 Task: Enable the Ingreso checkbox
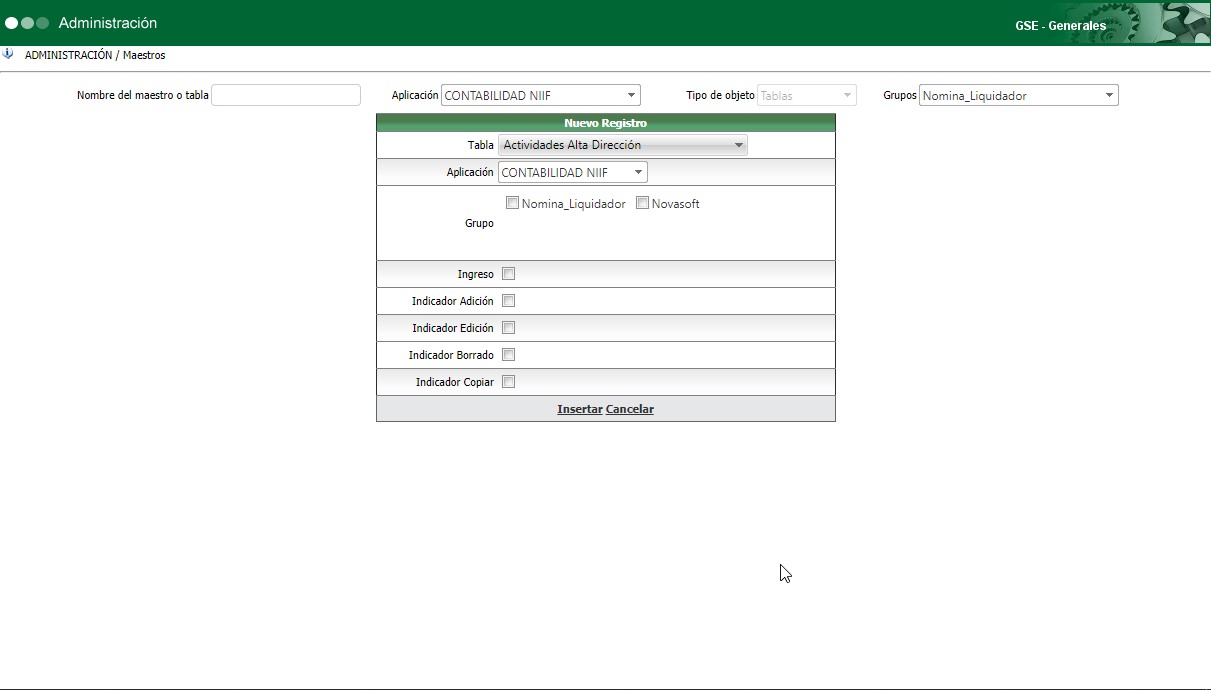click(x=508, y=274)
